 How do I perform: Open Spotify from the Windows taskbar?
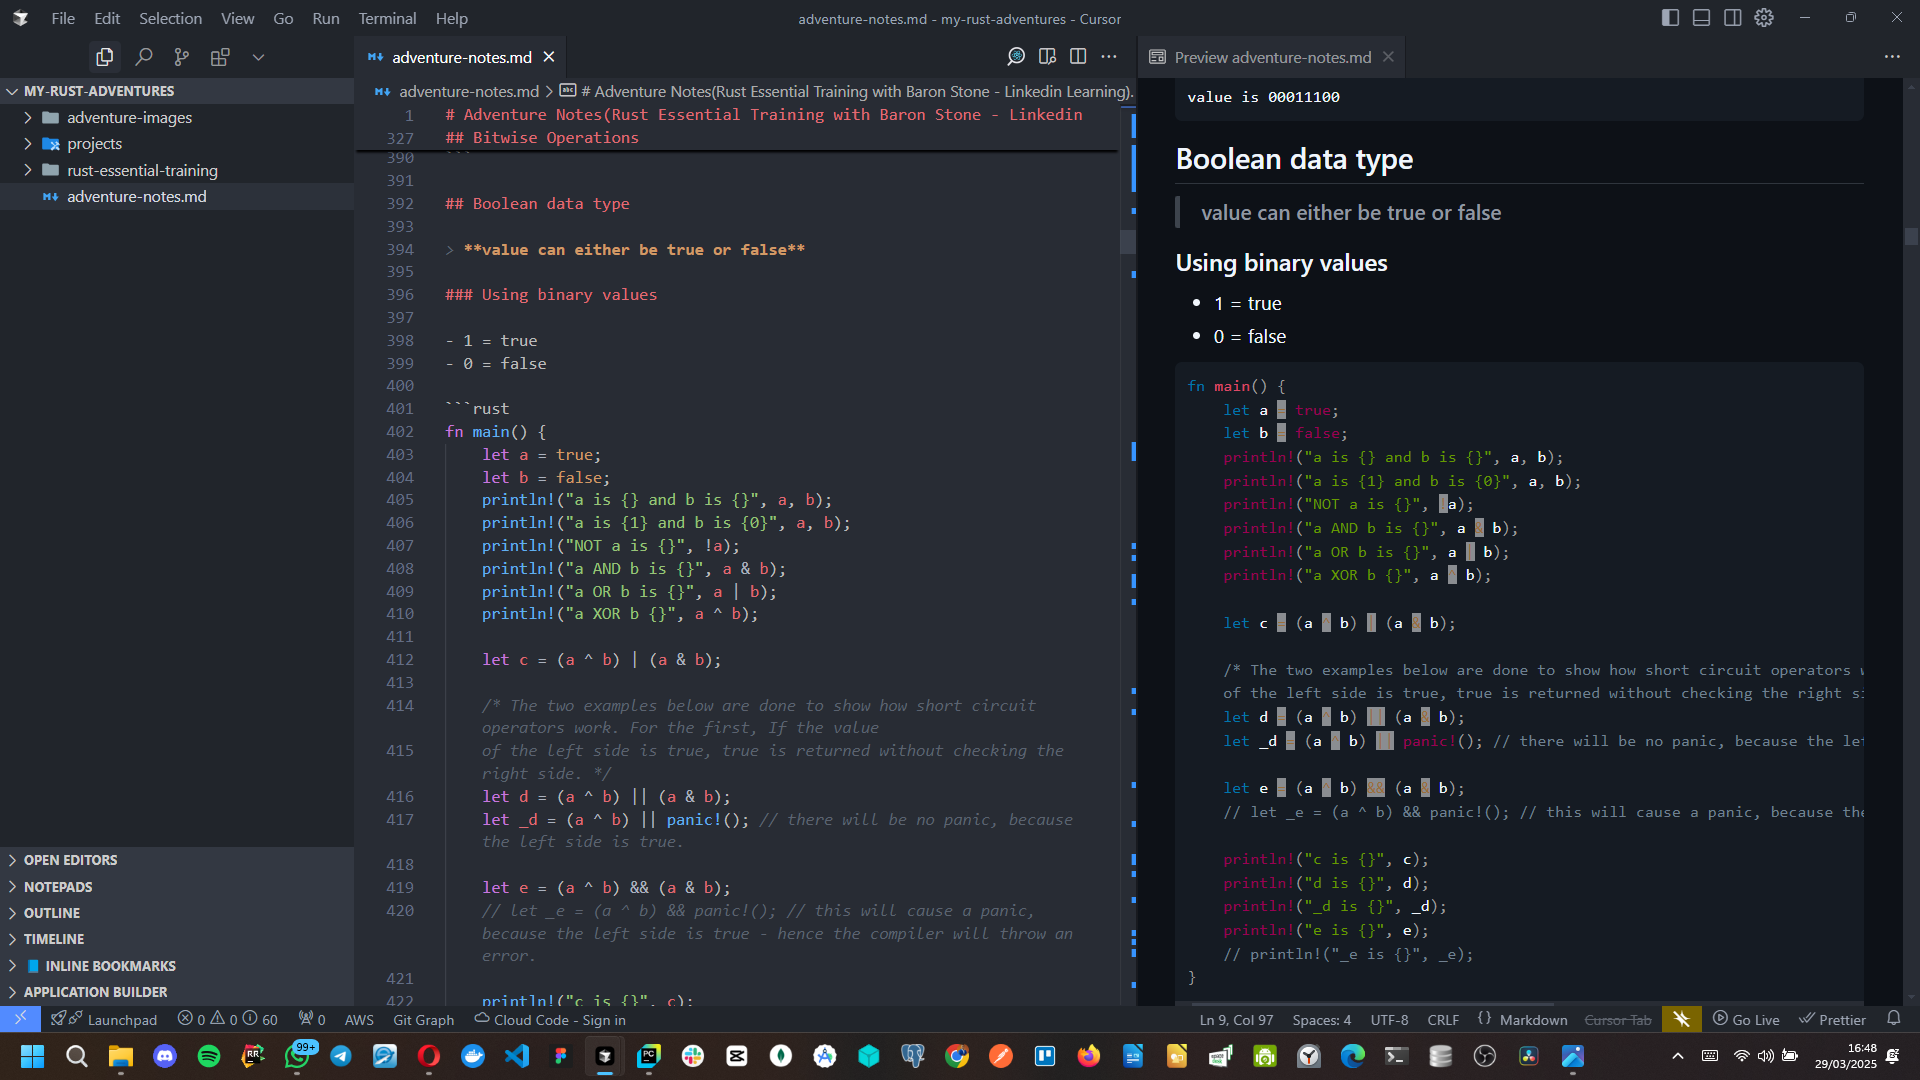click(209, 1056)
